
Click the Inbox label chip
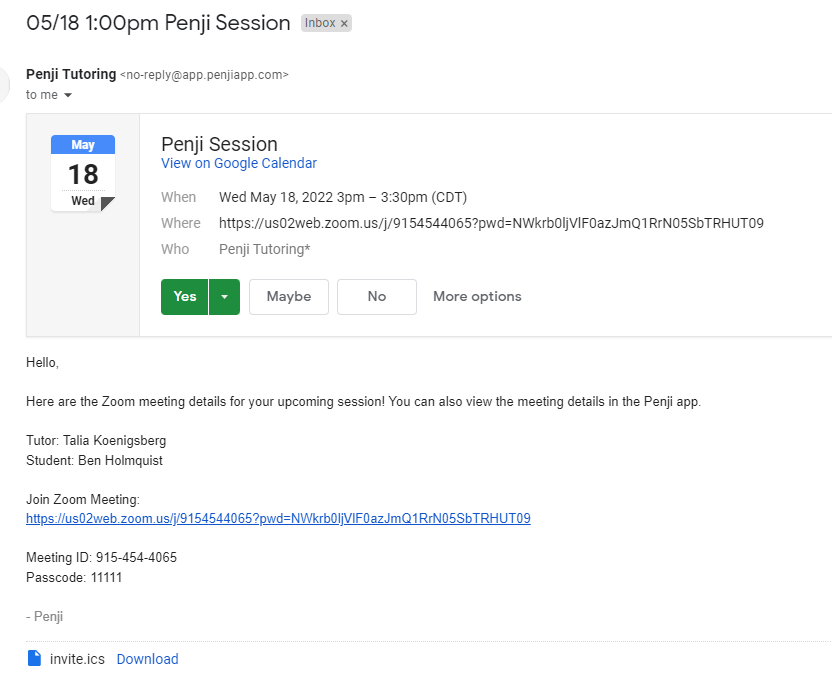pyautogui.click(x=320, y=23)
